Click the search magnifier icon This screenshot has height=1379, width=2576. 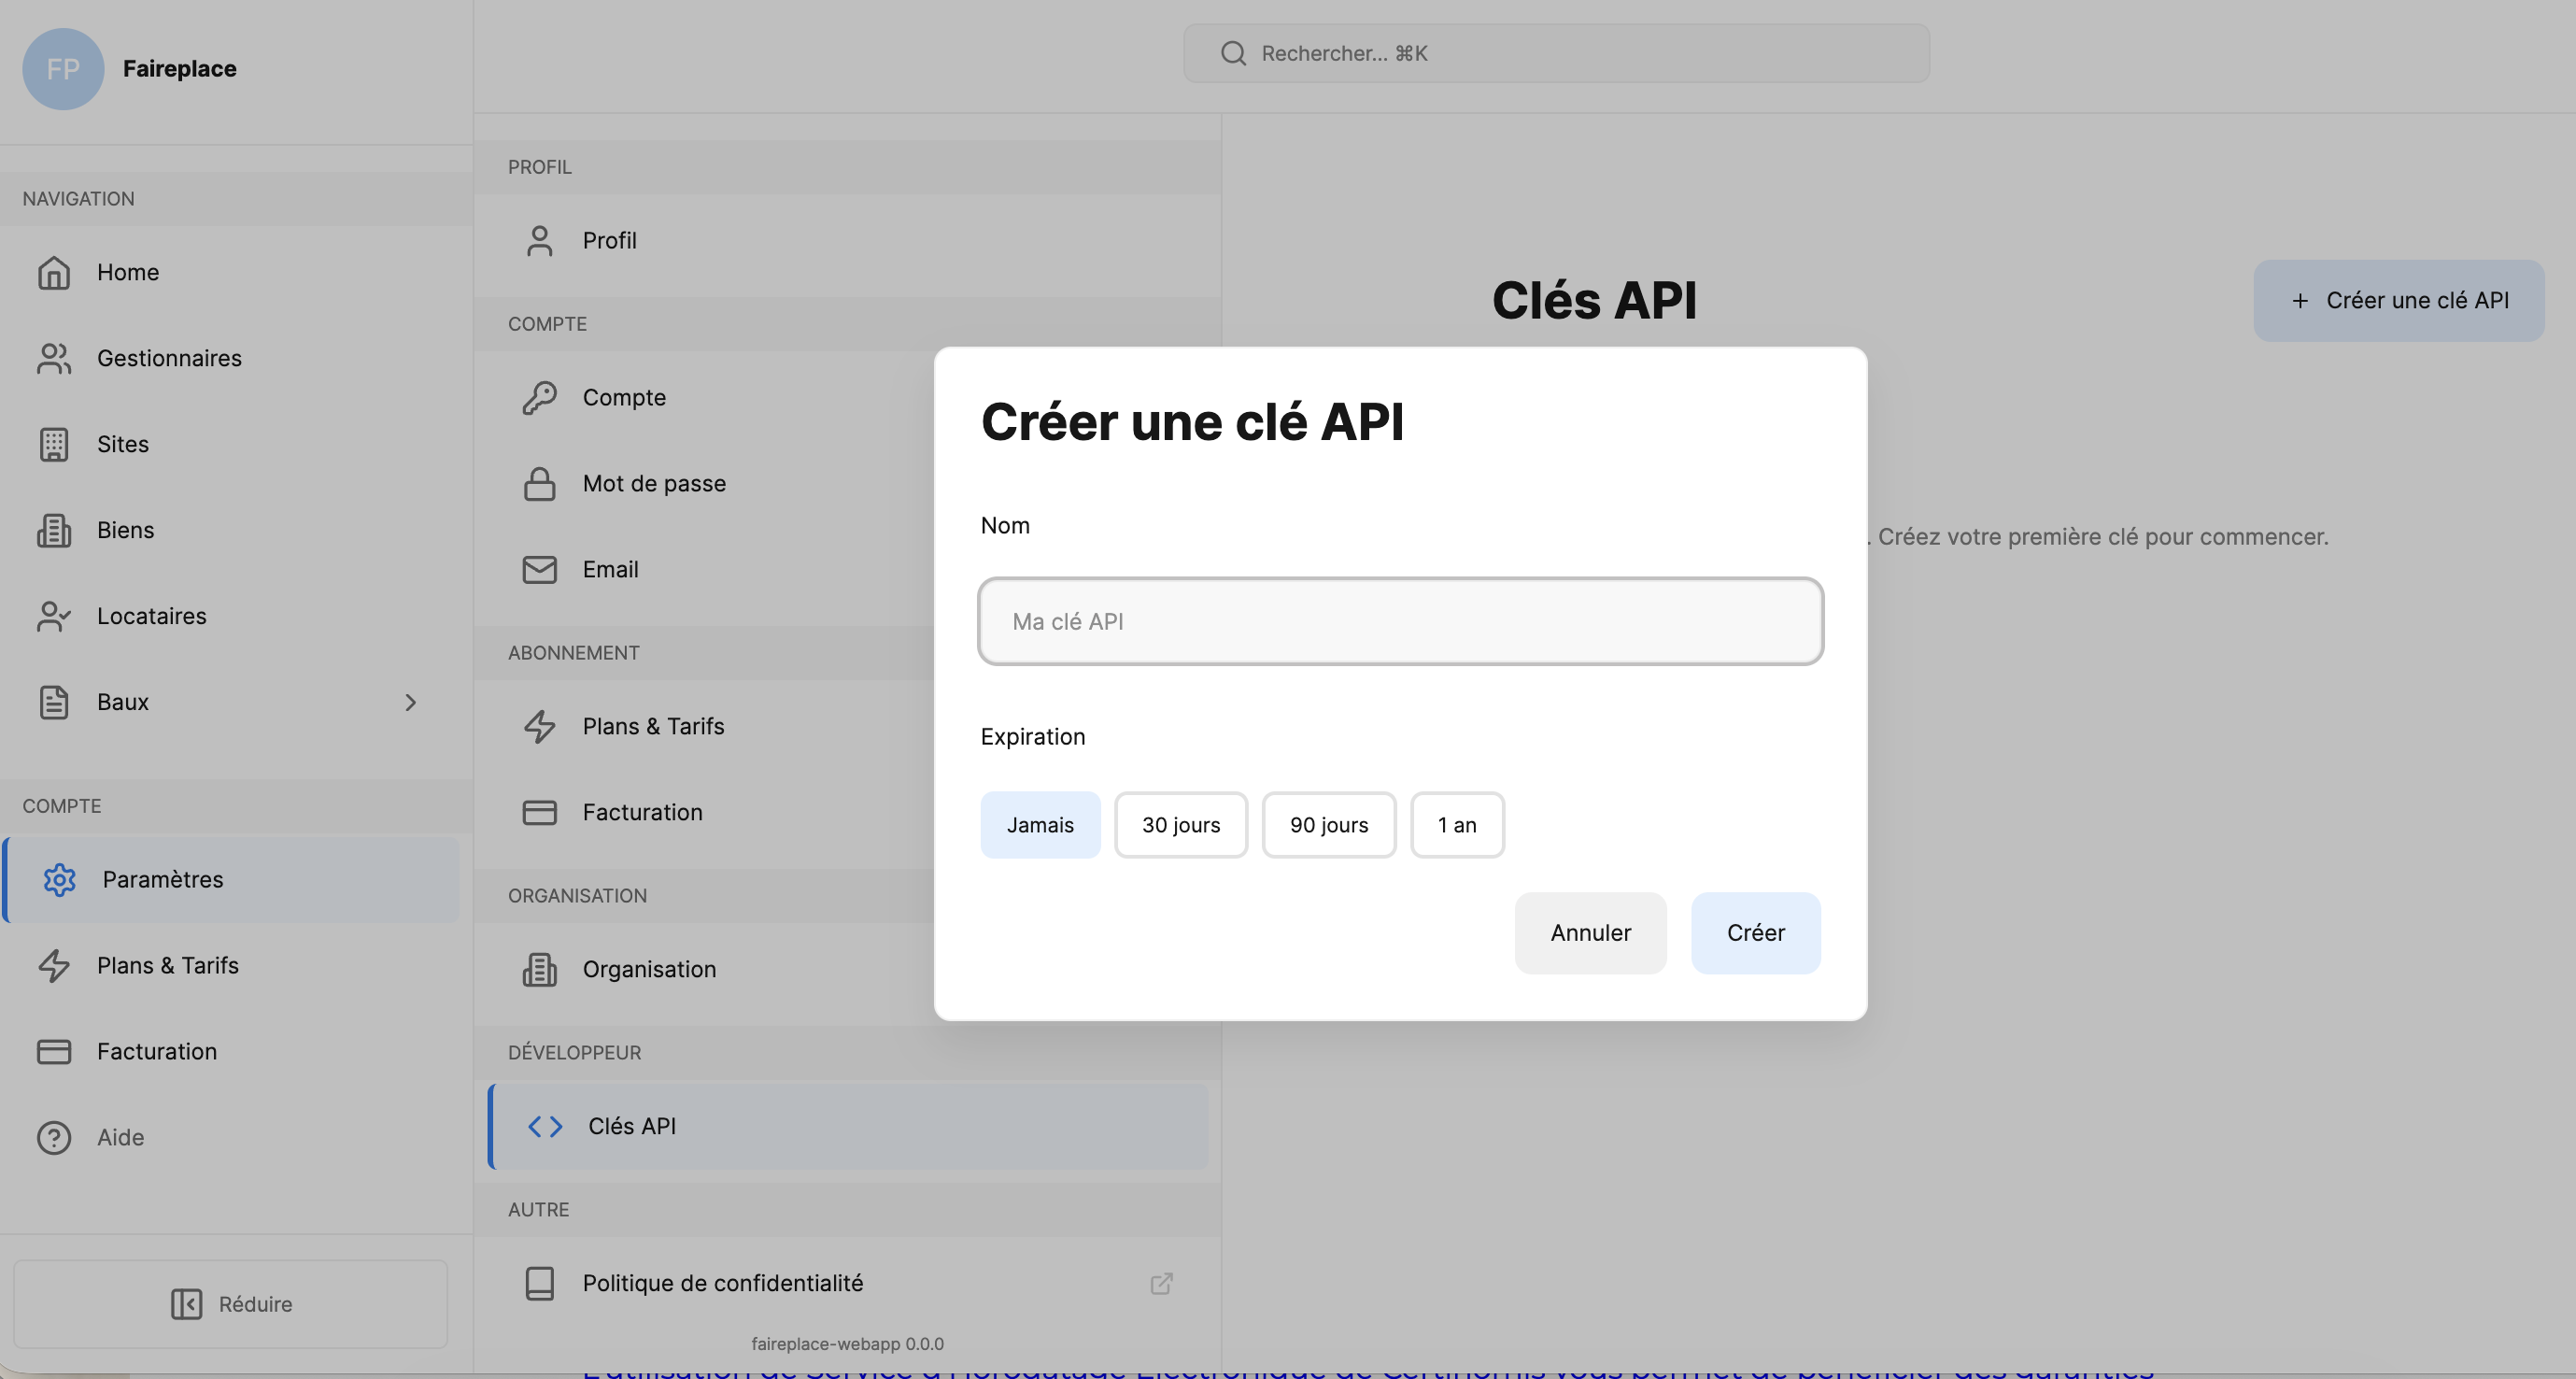tap(1233, 53)
